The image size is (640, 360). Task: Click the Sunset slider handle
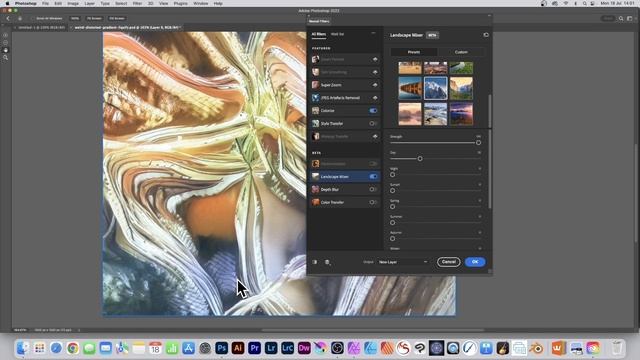click(x=392, y=191)
